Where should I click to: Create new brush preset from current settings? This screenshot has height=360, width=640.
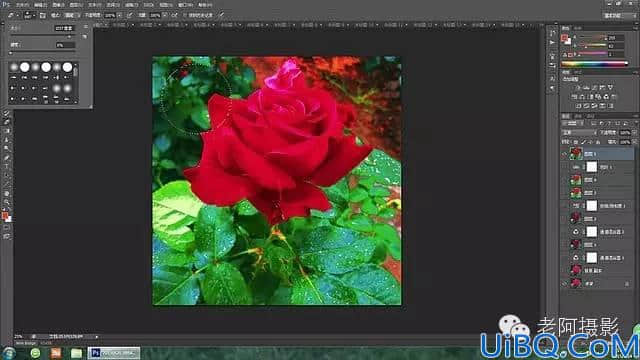[x=85, y=37]
